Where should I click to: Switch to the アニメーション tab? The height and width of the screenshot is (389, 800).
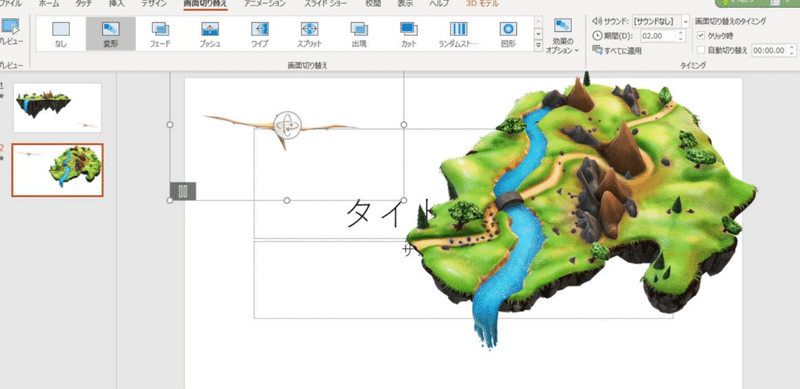tap(264, 4)
